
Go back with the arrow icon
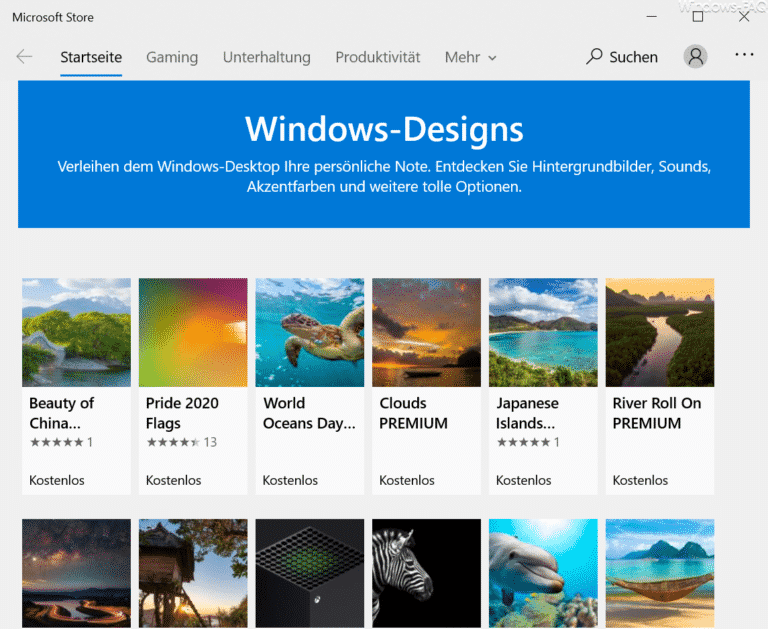(x=24, y=57)
